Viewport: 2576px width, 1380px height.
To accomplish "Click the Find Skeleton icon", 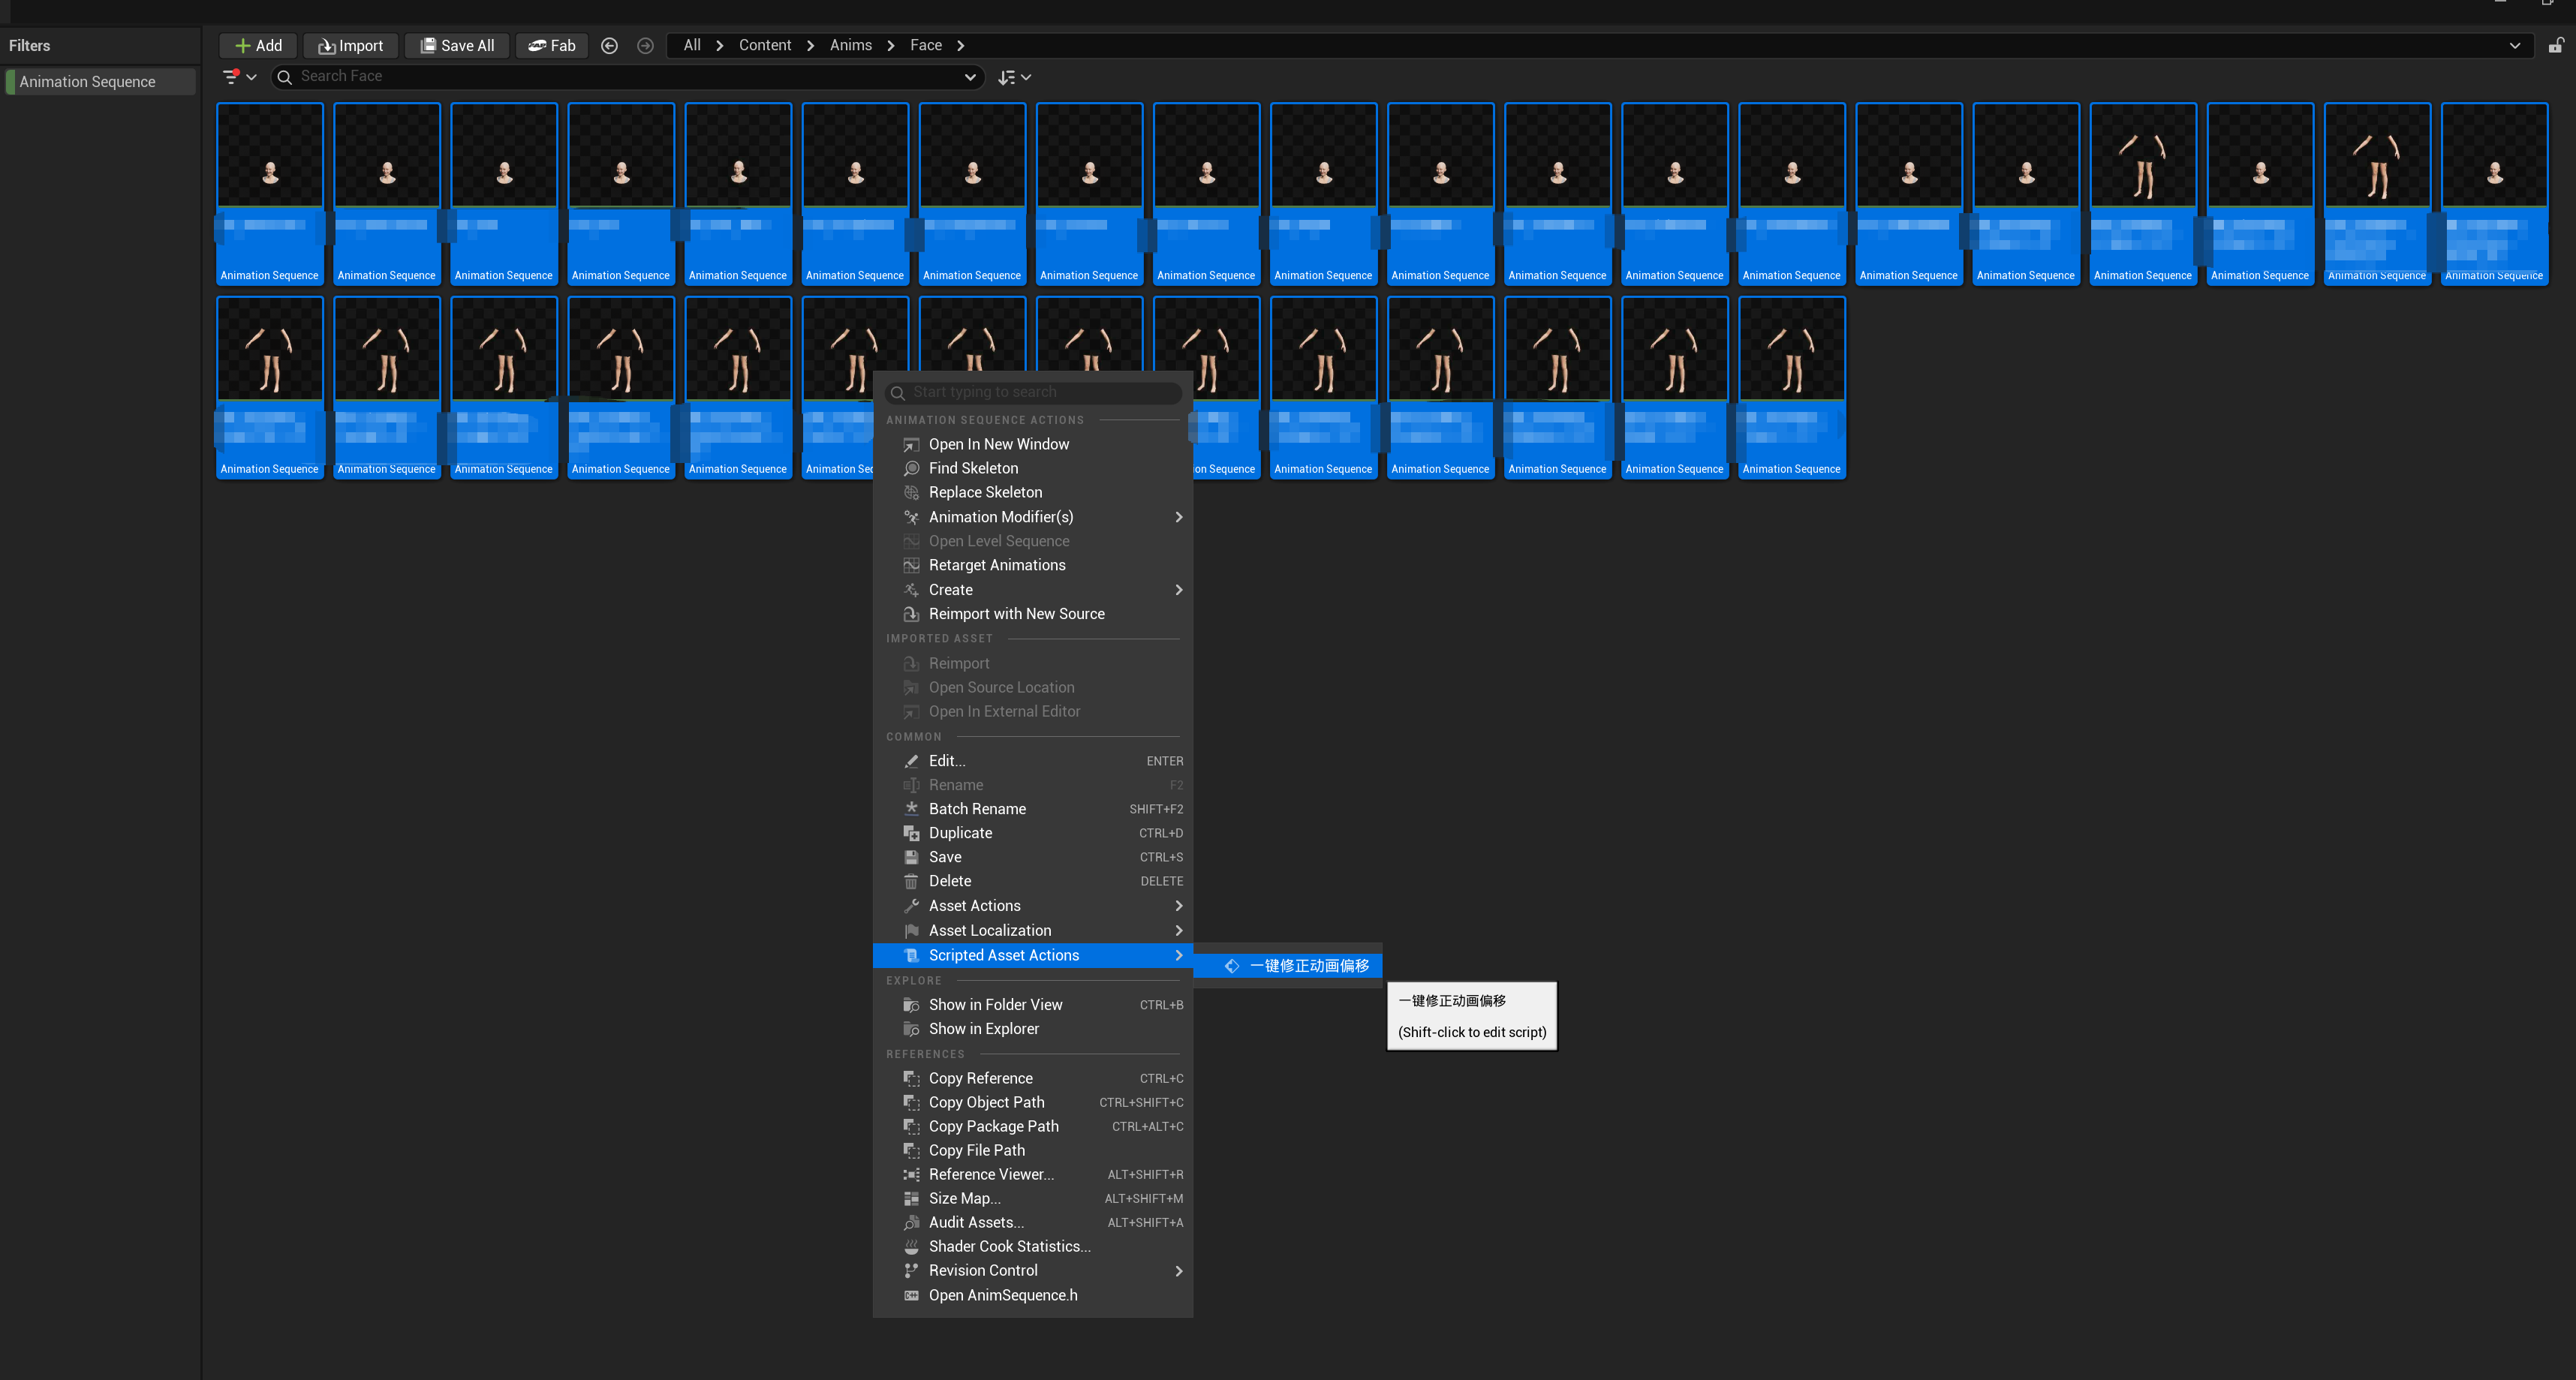I will click(x=911, y=468).
